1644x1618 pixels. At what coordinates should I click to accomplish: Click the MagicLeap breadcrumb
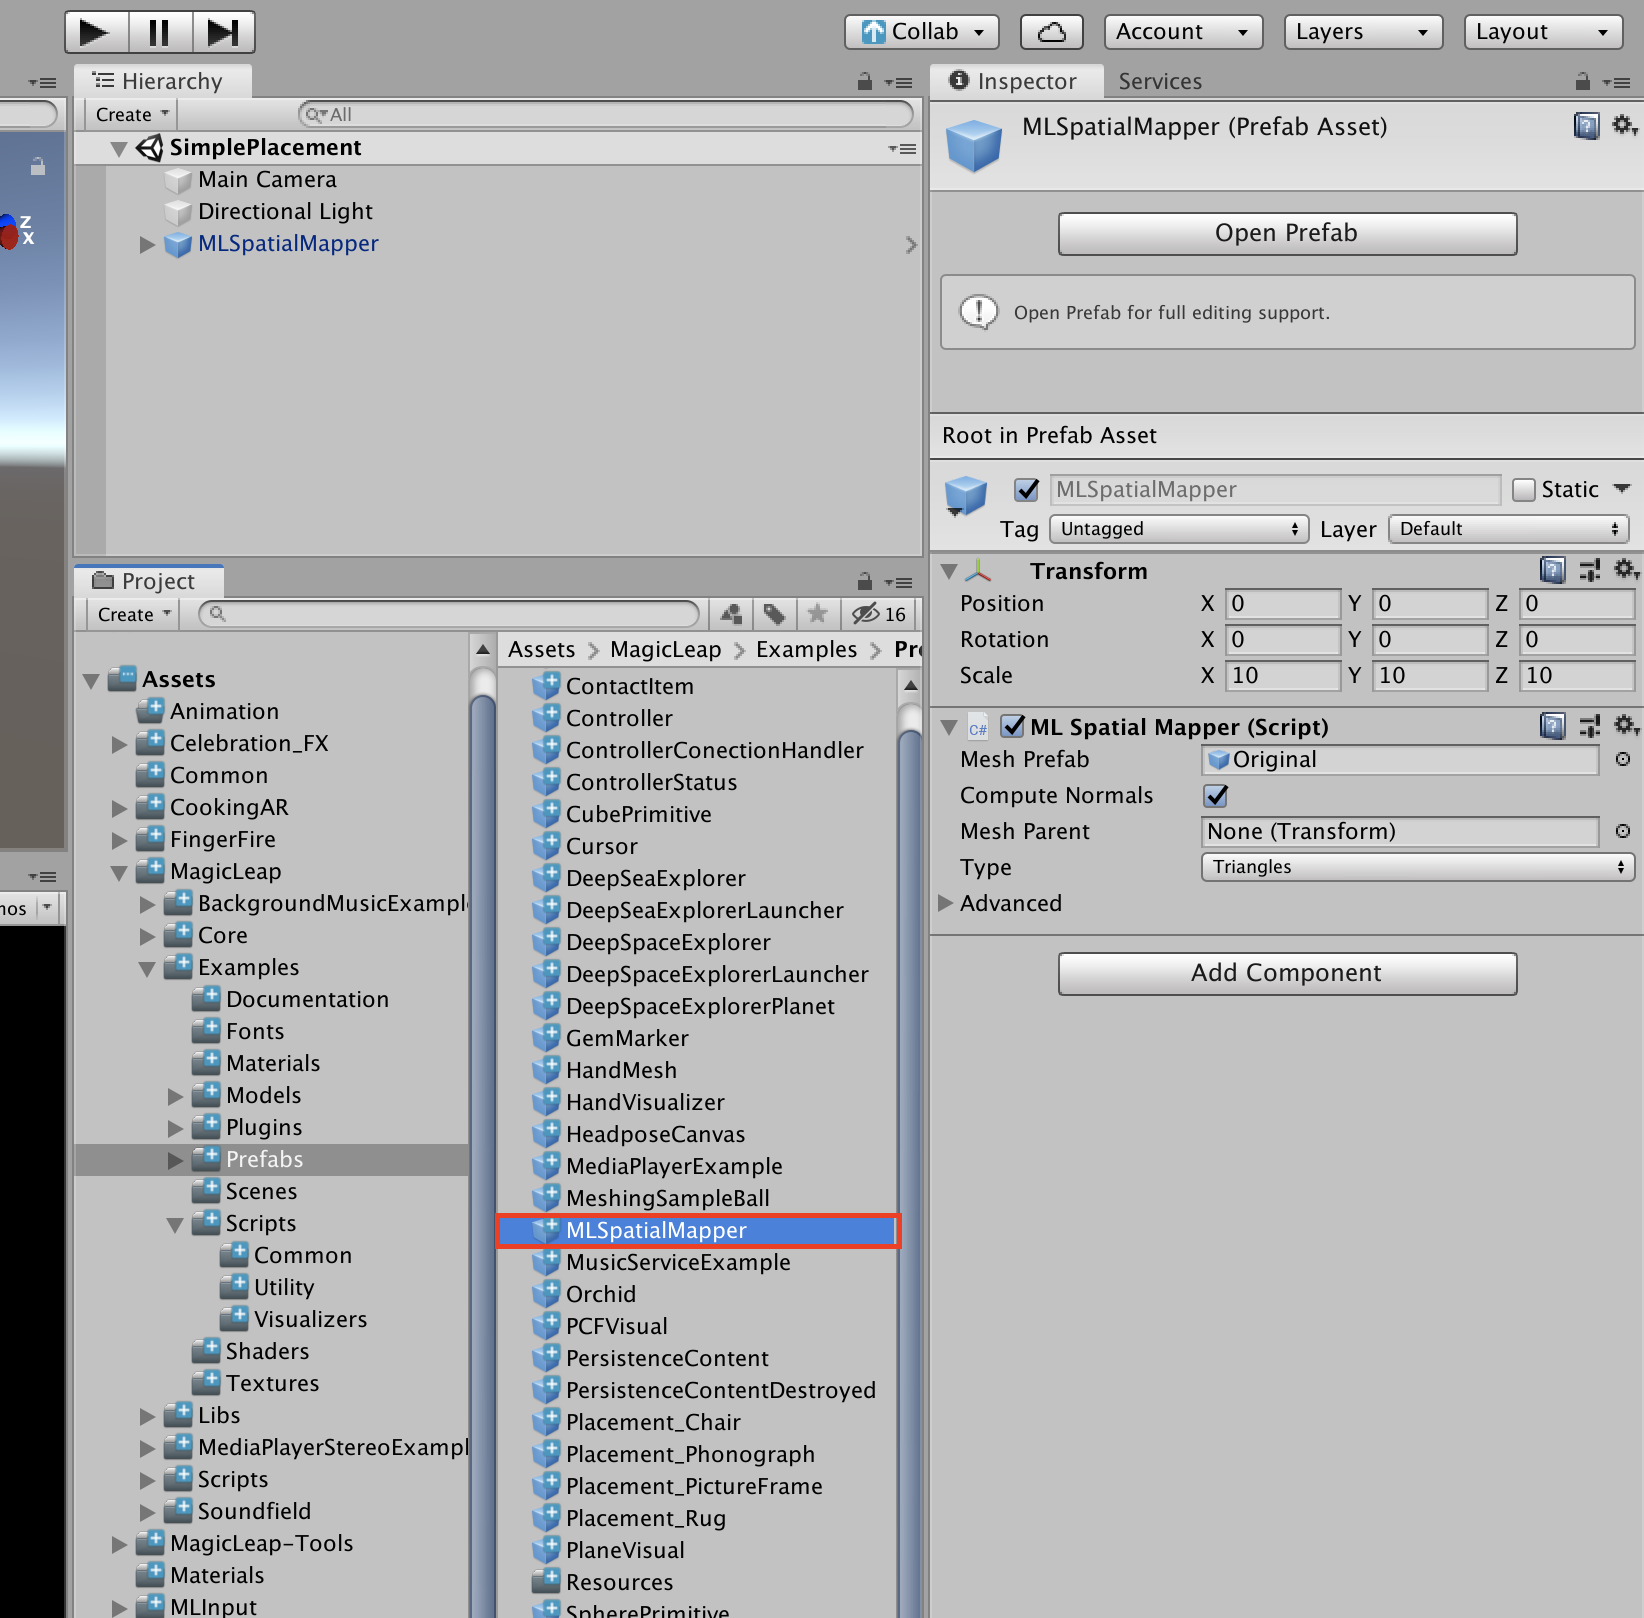[665, 650]
